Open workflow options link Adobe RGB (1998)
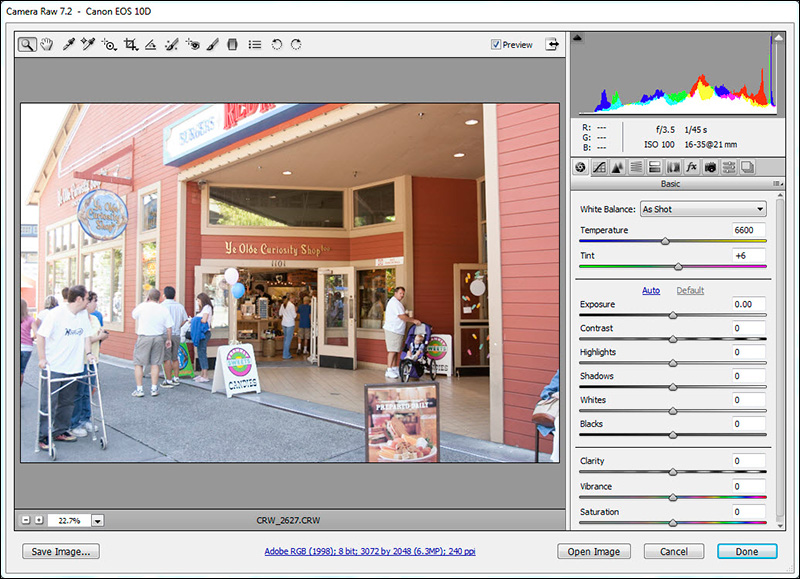 (370, 551)
